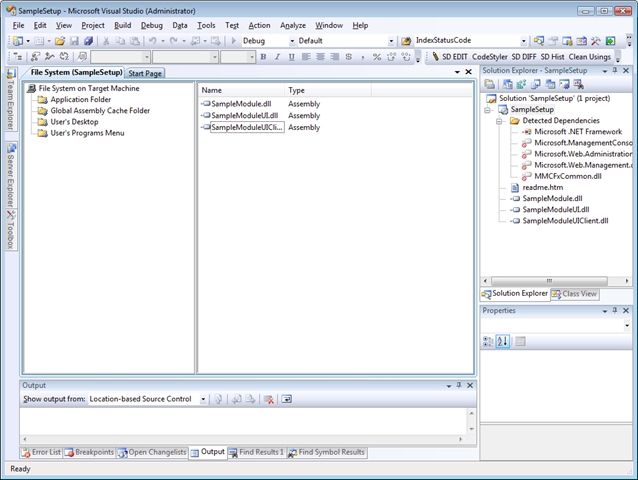The height and width of the screenshot is (480, 638).
Task: Click the last Solution Explorer toolbar icon
Action: 579,84
